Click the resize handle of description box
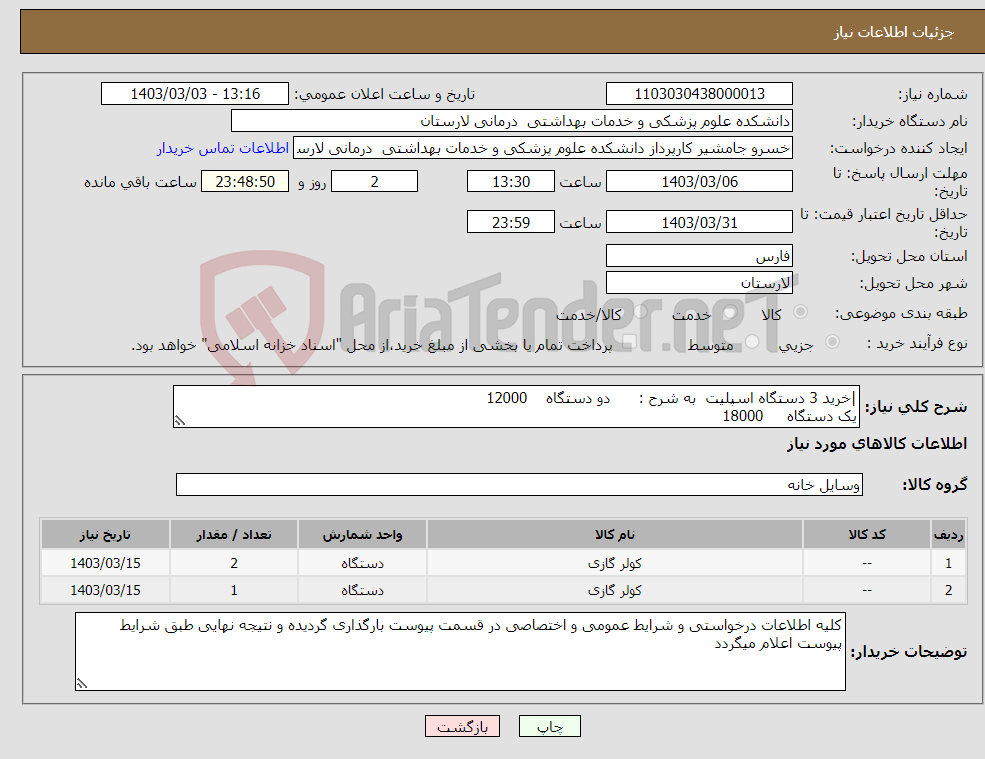Image resolution: width=985 pixels, height=759 pixels. [180, 421]
